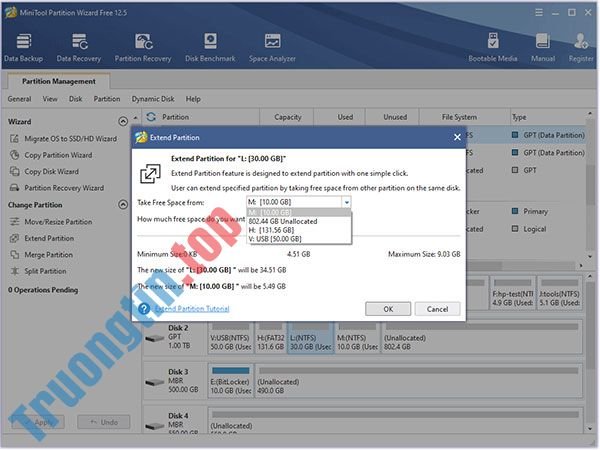
Task: Collapse the Wizard section
Action: (x=123, y=121)
